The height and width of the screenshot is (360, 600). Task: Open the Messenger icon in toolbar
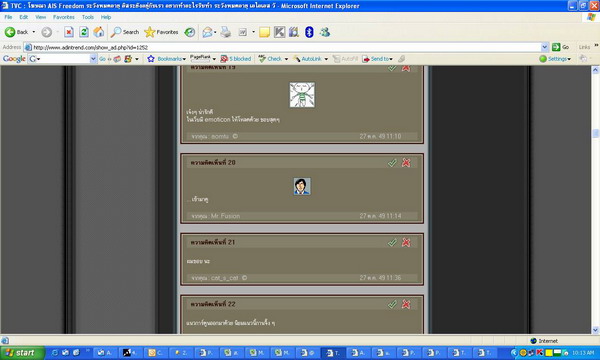[x=325, y=32]
